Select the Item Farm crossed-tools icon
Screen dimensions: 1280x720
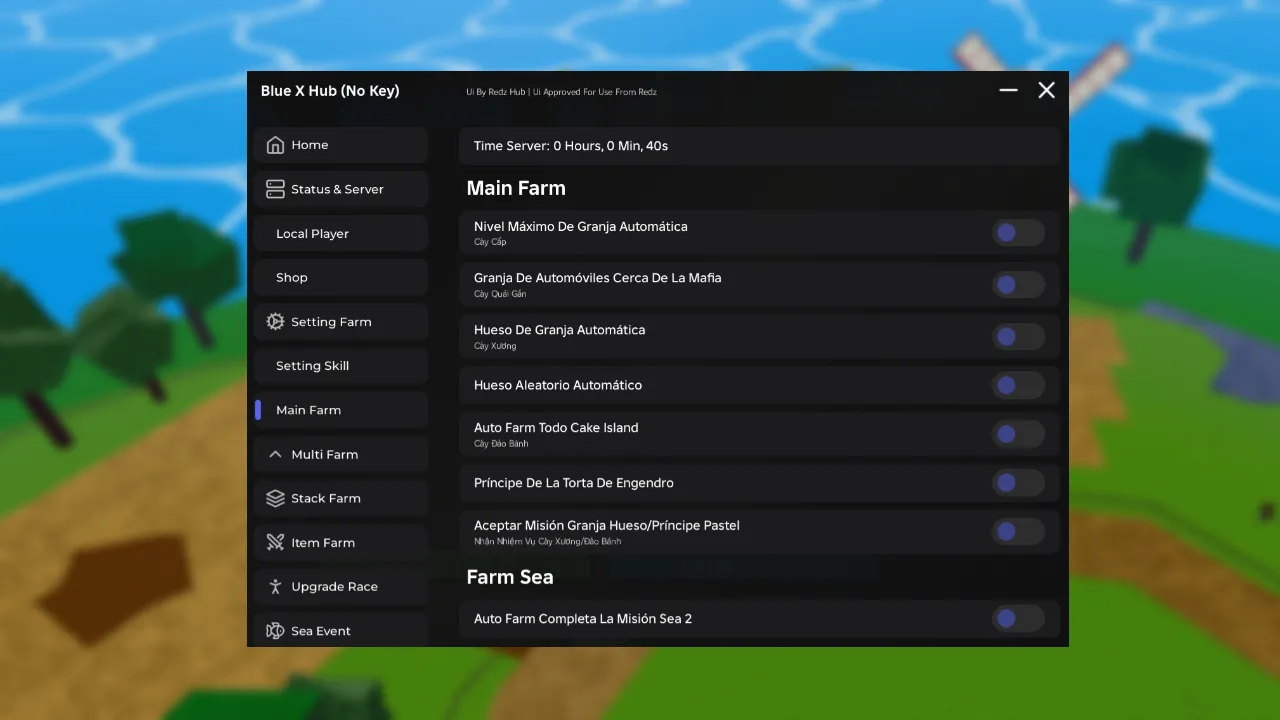click(x=276, y=542)
